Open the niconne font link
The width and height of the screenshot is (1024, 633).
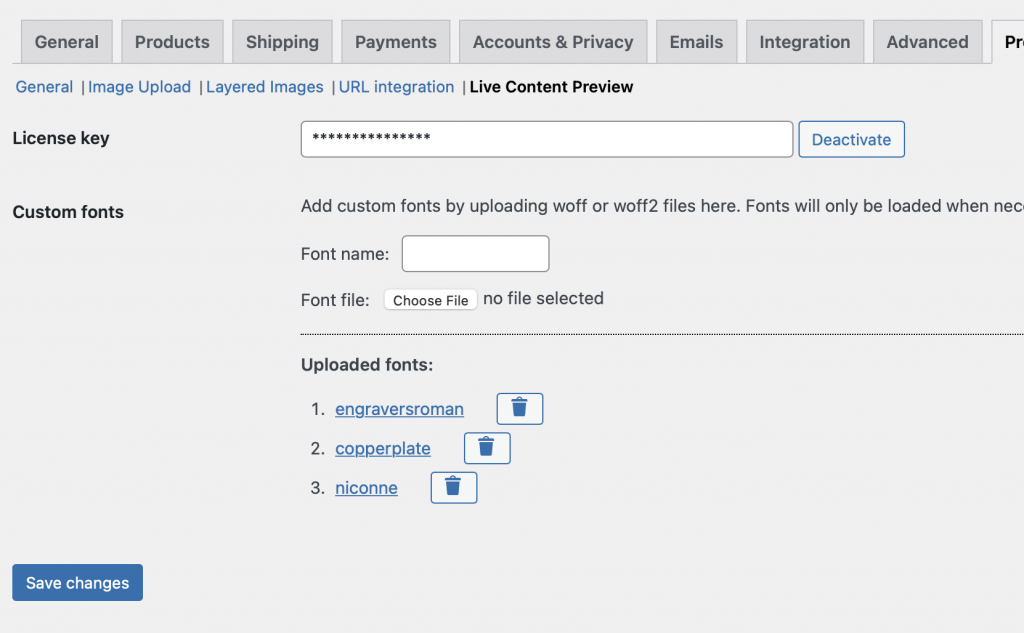pos(366,487)
